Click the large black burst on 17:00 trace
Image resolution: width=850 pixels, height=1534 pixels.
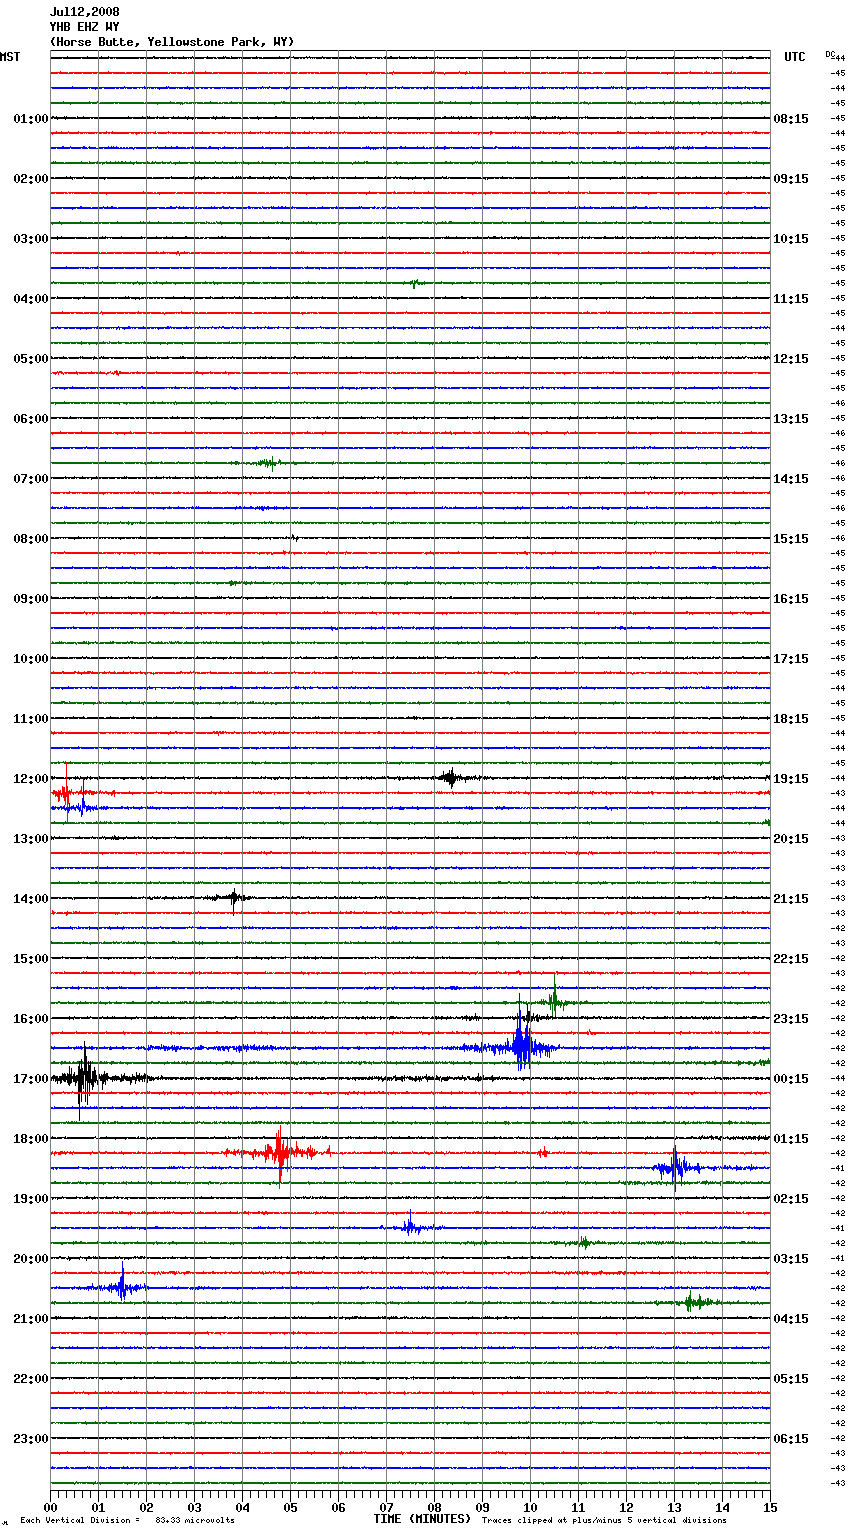click(84, 1079)
